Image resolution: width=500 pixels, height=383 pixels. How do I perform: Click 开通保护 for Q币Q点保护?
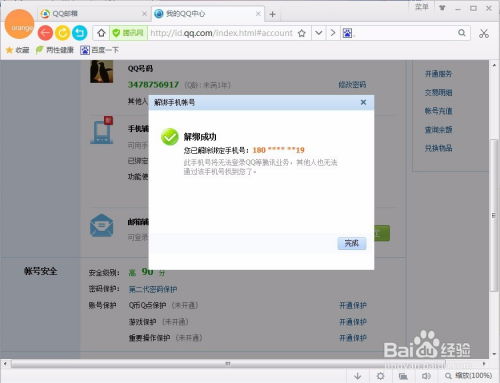[353, 305]
